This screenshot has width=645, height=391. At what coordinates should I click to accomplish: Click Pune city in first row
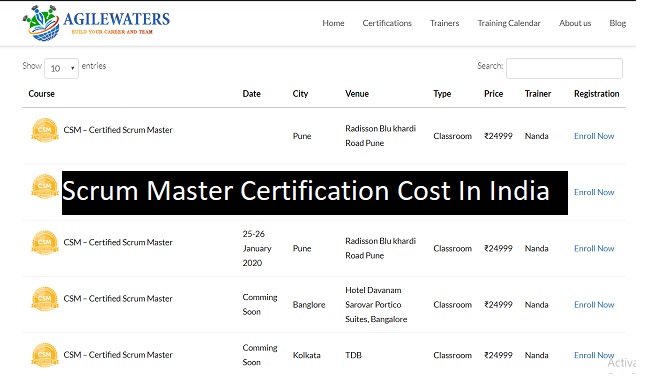(302, 136)
